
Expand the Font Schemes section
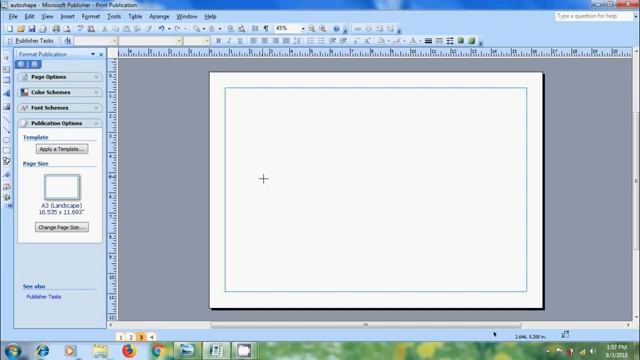(x=60, y=108)
